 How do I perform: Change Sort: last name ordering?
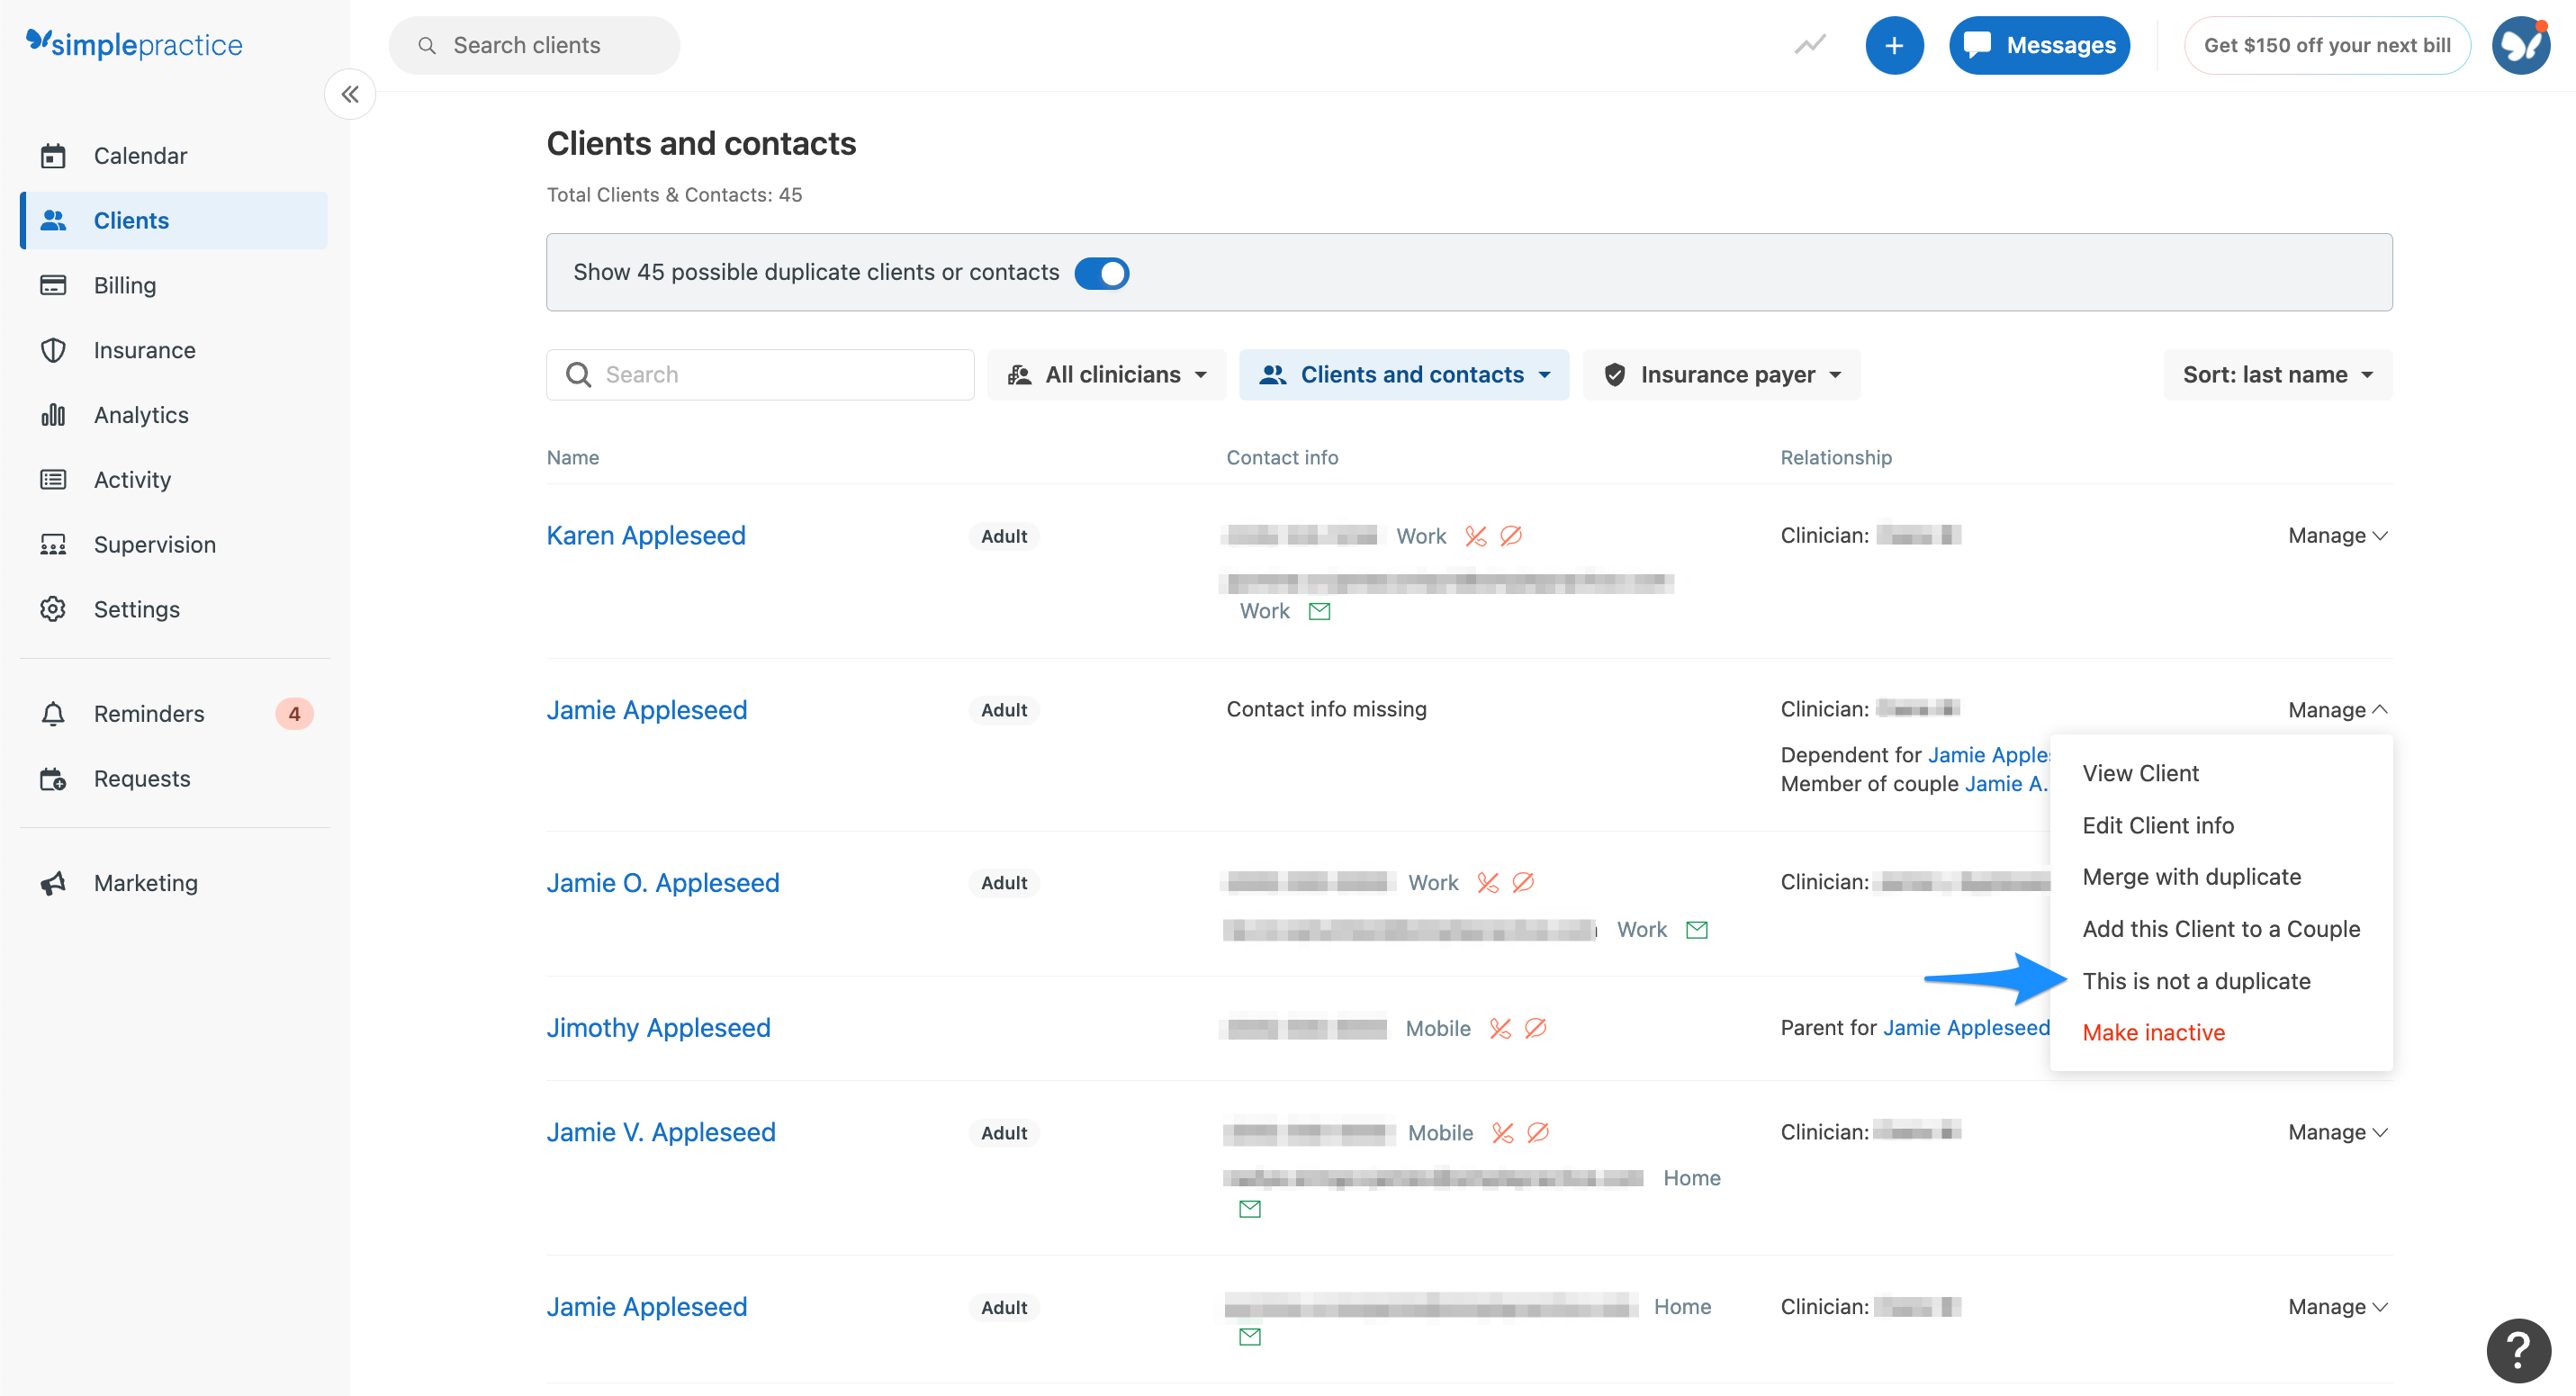[2275, 374]
